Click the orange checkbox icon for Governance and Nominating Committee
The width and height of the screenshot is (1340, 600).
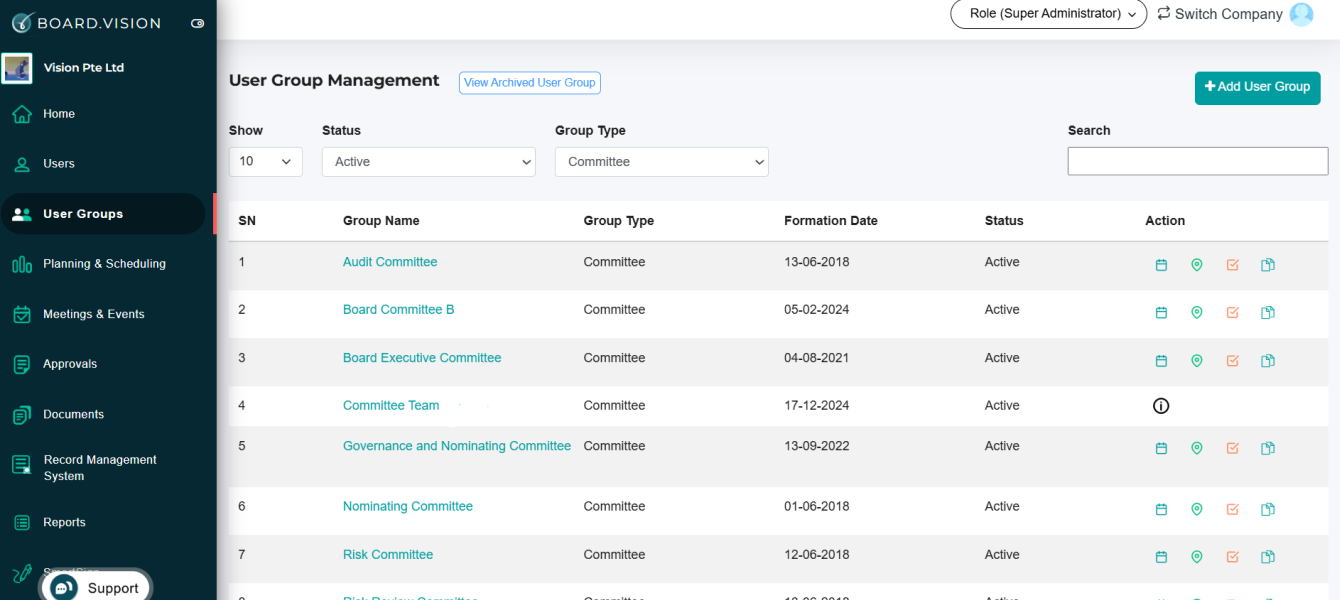click(1232, 449)
